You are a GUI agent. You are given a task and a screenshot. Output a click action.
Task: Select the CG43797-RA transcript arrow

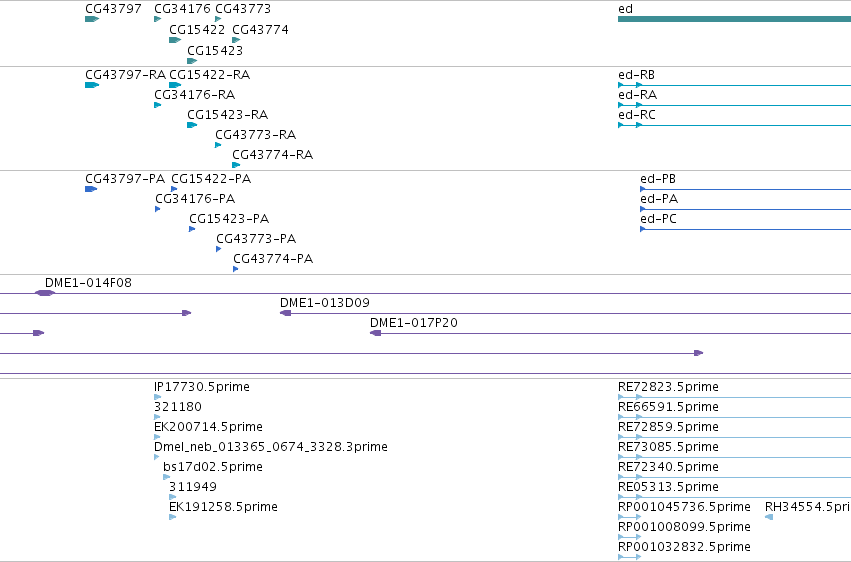coord(92,85)
